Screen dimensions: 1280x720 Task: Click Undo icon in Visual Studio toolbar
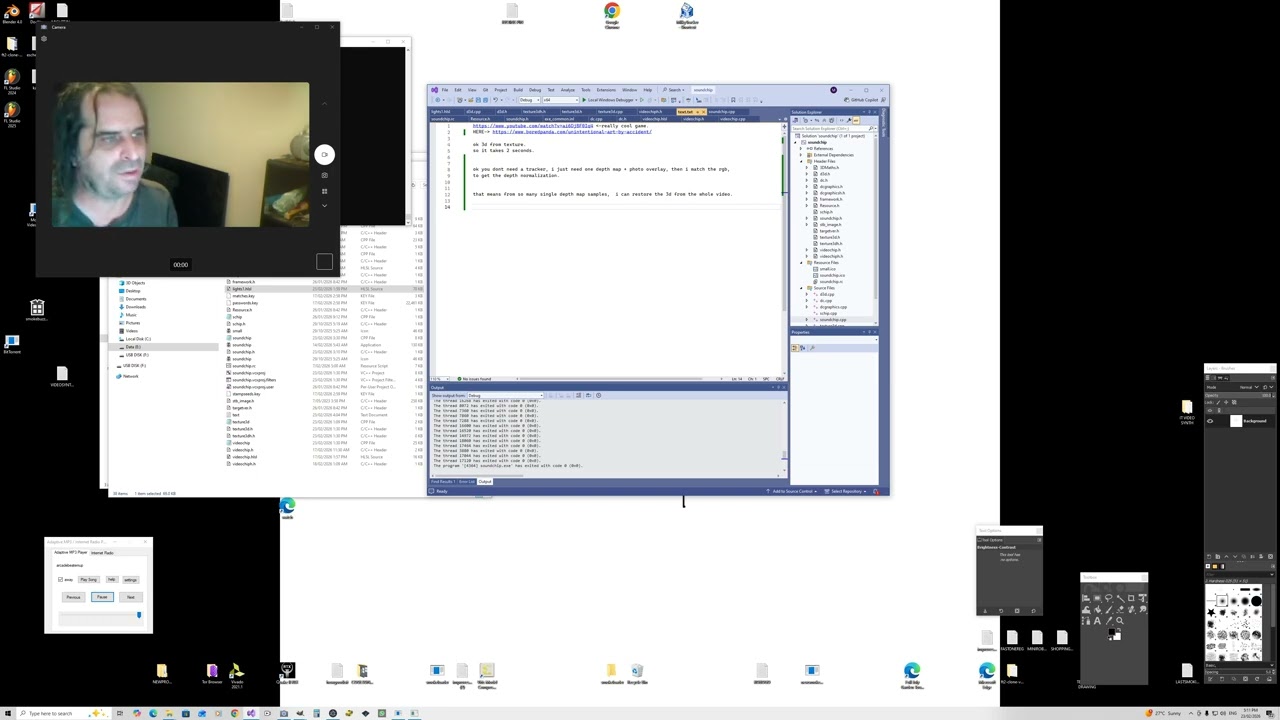[x=495, y=100]
